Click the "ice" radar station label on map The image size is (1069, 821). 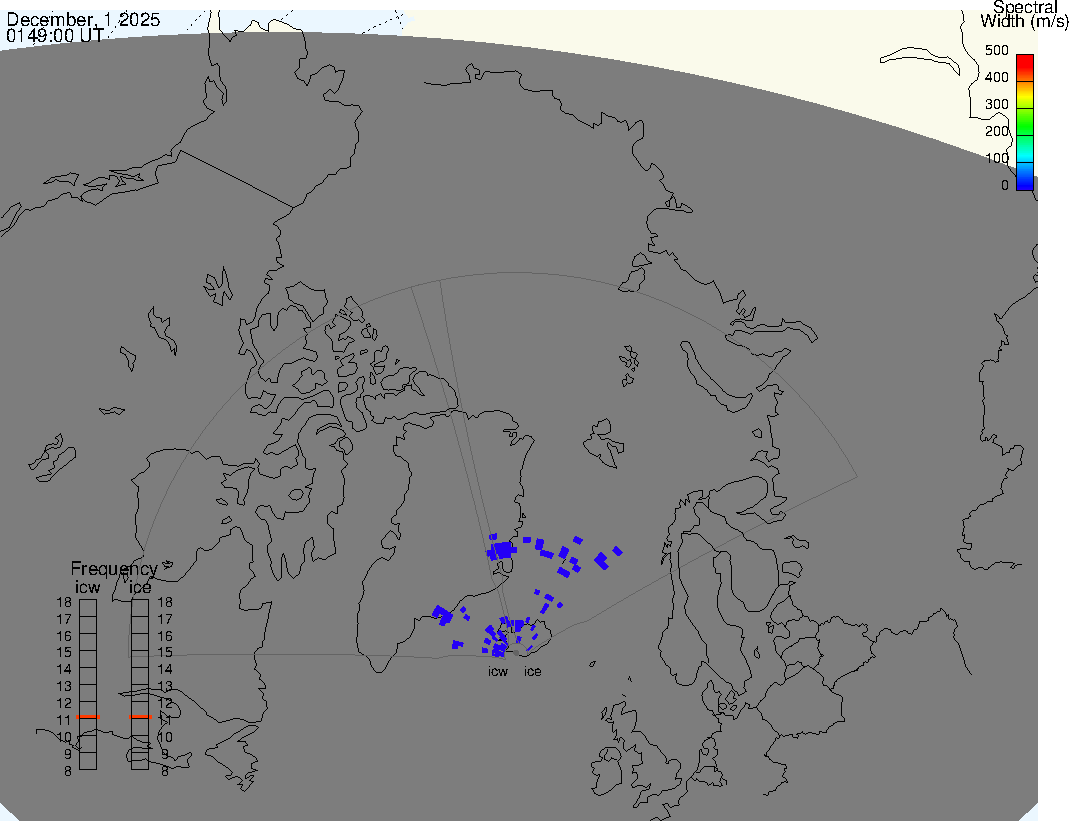[533, 672]
